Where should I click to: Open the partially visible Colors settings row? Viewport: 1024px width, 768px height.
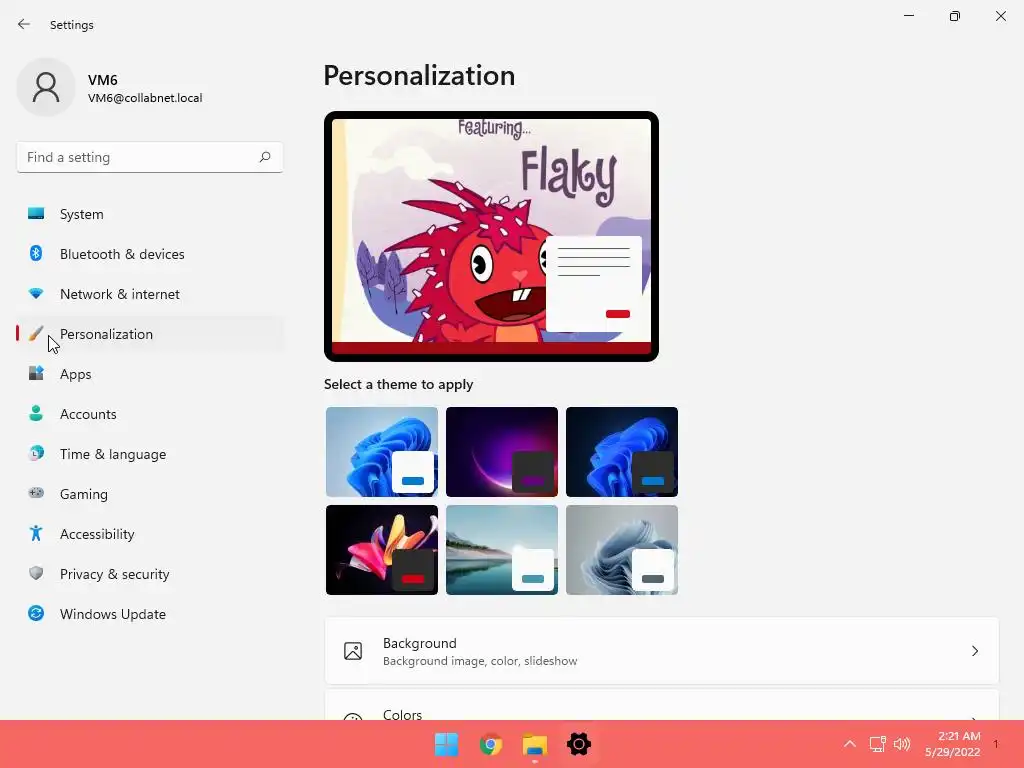point(662,705)
